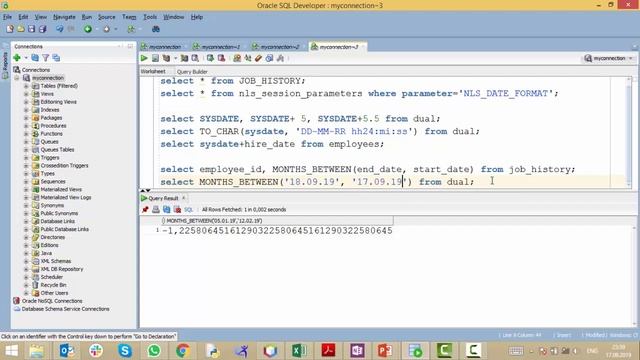Screen dimensions: 640x360
Task: Click the green Run Statement play button
Action: (144, 58)
